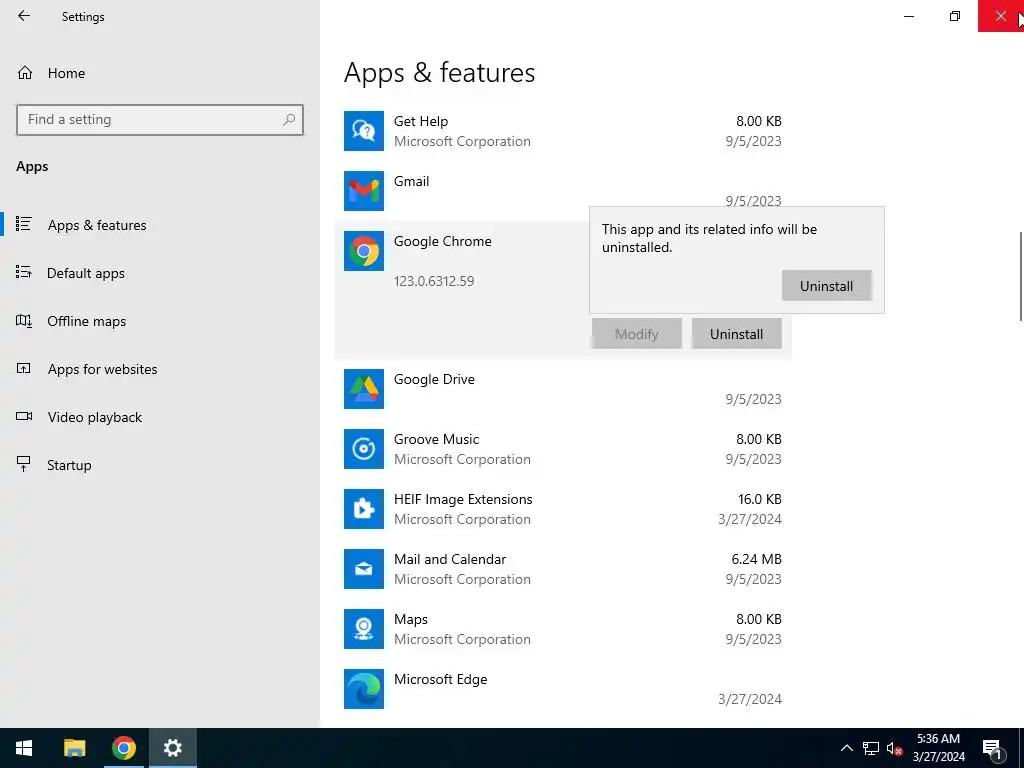Click the Video playback sidebar icon
Image resolution: width=1024 pixels, height=768 pixels.
click(x=24, y=417)
